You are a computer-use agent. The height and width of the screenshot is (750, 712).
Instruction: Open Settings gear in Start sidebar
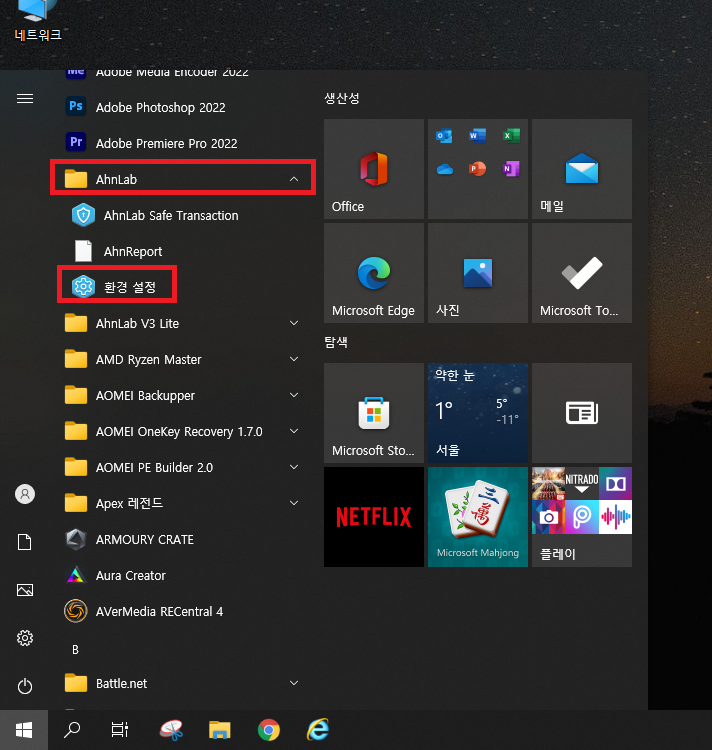[25, 638]
